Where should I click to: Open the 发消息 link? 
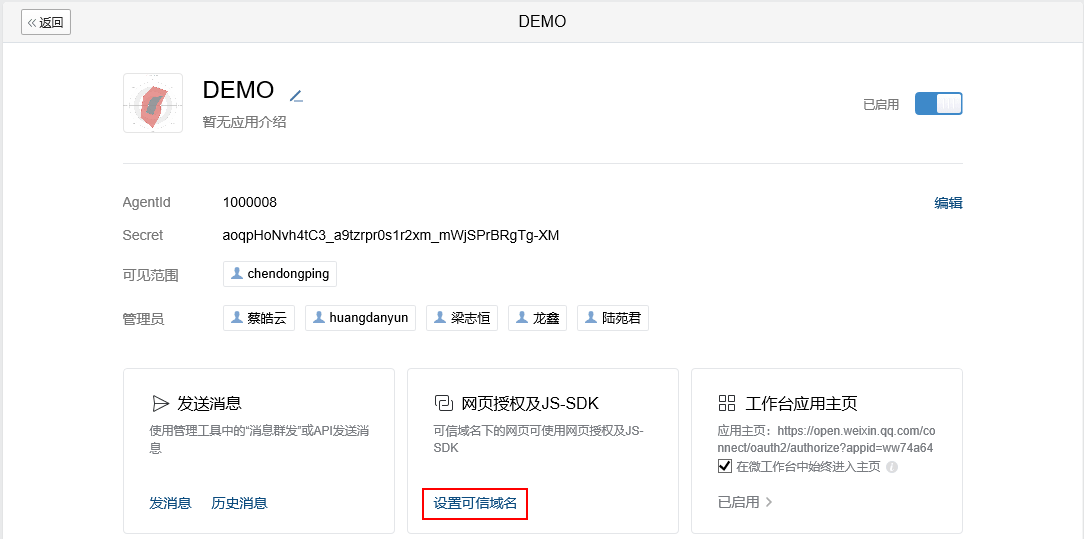(170, 503)
